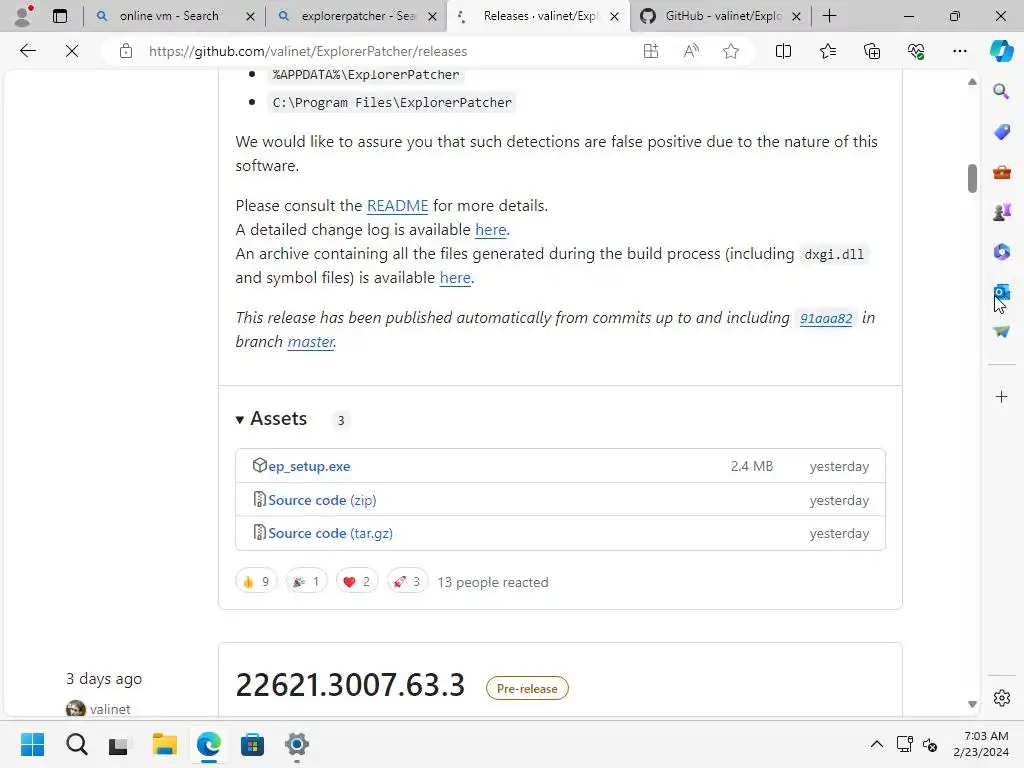
Task: Open taskbar clock and date
Action: click(981, 744)
